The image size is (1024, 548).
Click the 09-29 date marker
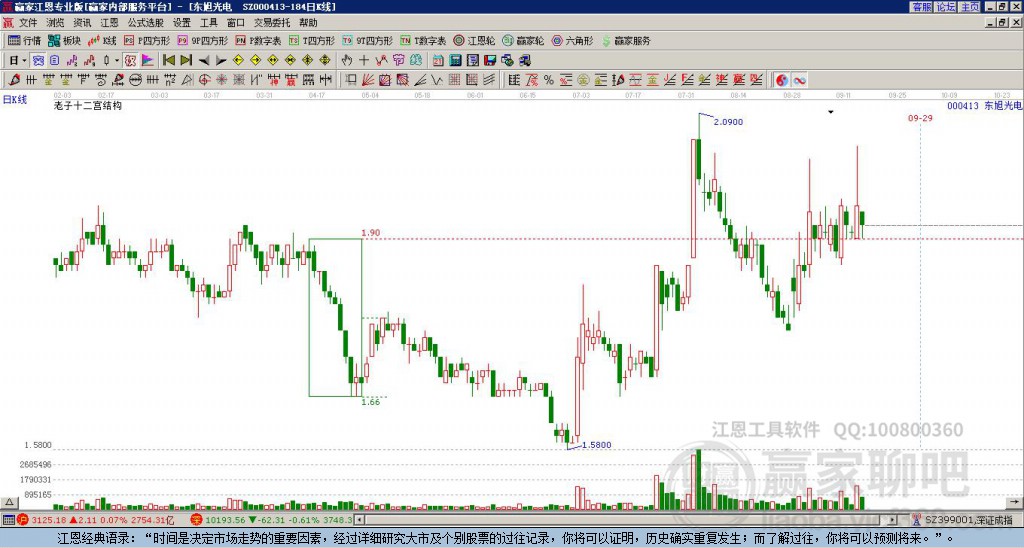tap(920, 118)
